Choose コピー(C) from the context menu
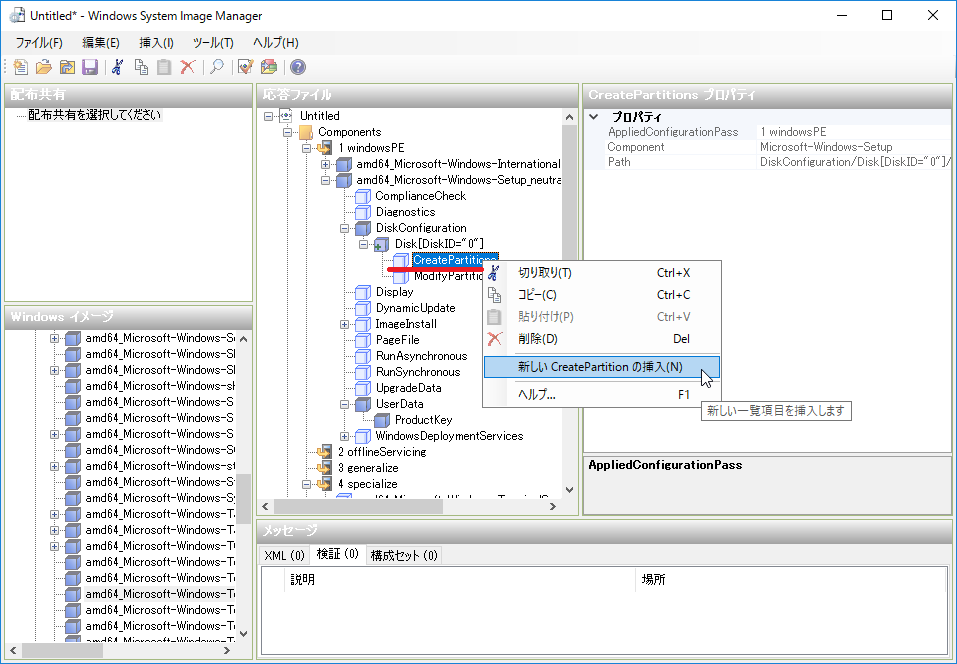Screen dimensions: 957x664 tap(602, 295)
